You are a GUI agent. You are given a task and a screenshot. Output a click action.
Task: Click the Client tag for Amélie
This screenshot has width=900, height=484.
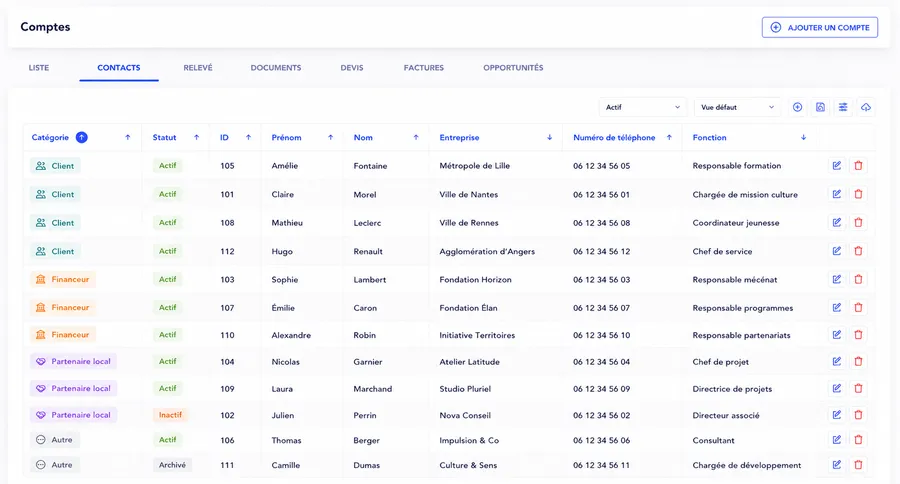point(55,166)
